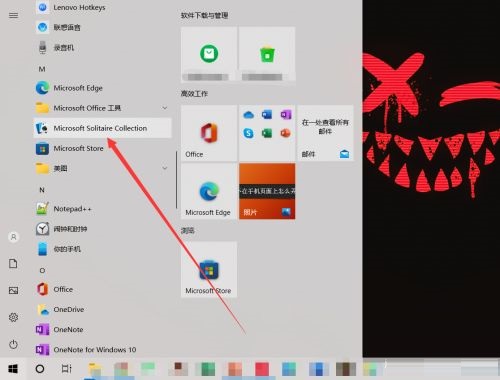Screen dimensions: 500x380
Task: Open OneNote from the app list
Action: pyautogui.click(x=102, y=330)
